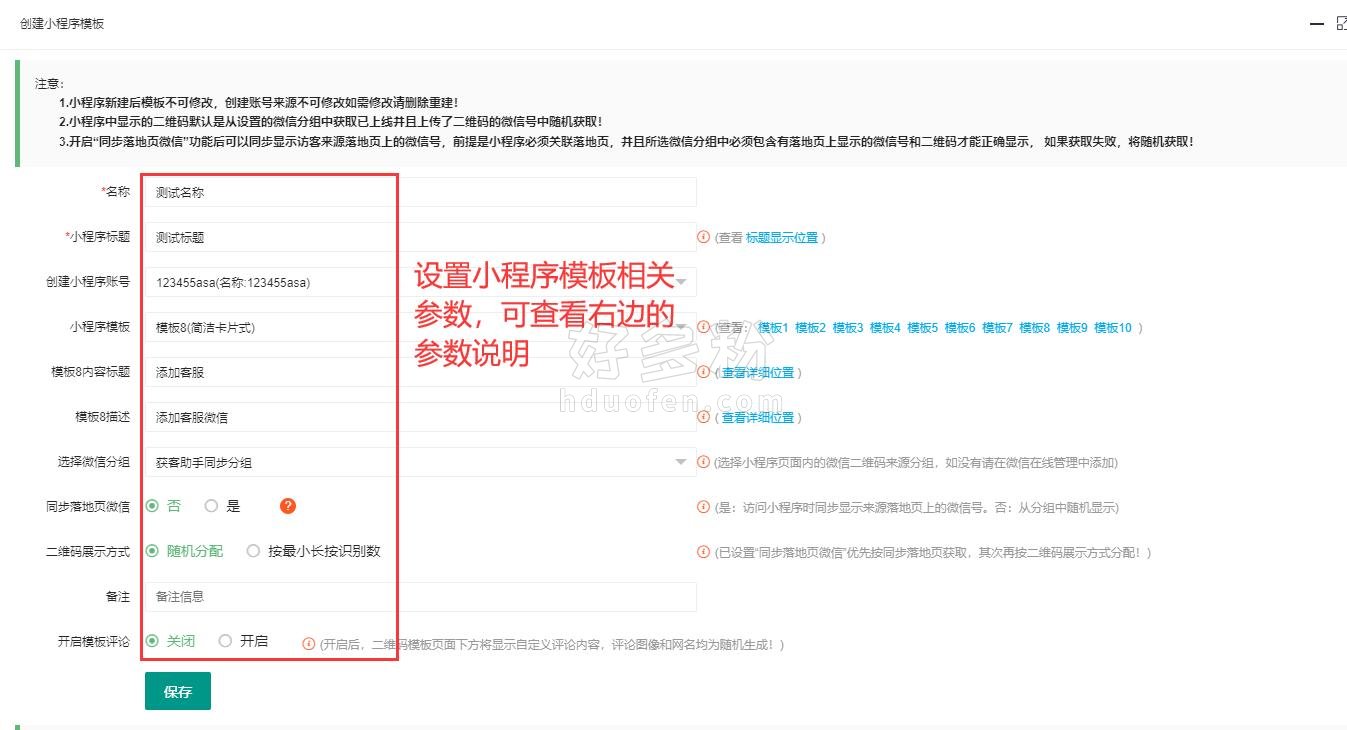The image size is (1347, 730).
Task: Expand the 小程序模板 dropdown list
Action: (420, 327)
